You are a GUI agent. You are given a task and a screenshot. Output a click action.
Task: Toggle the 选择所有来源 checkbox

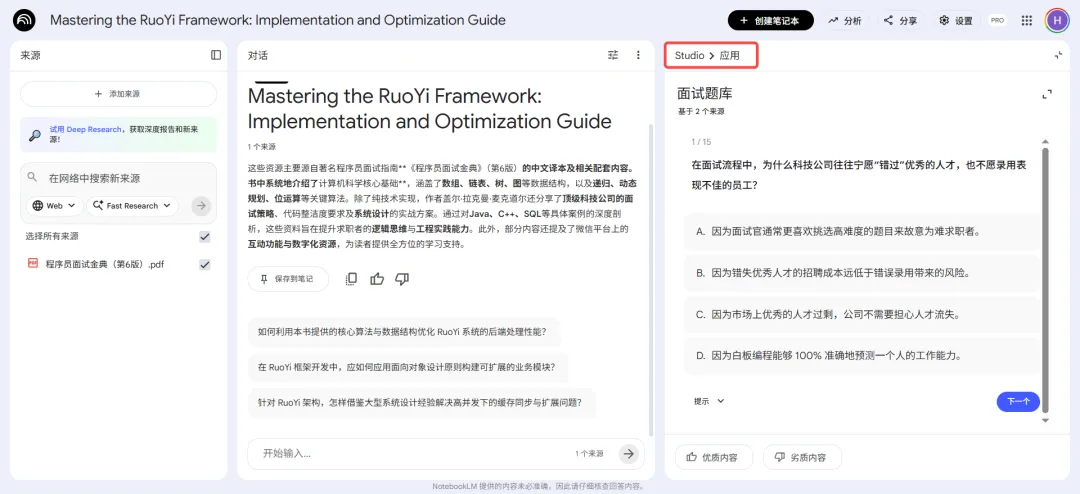(205, 237)
